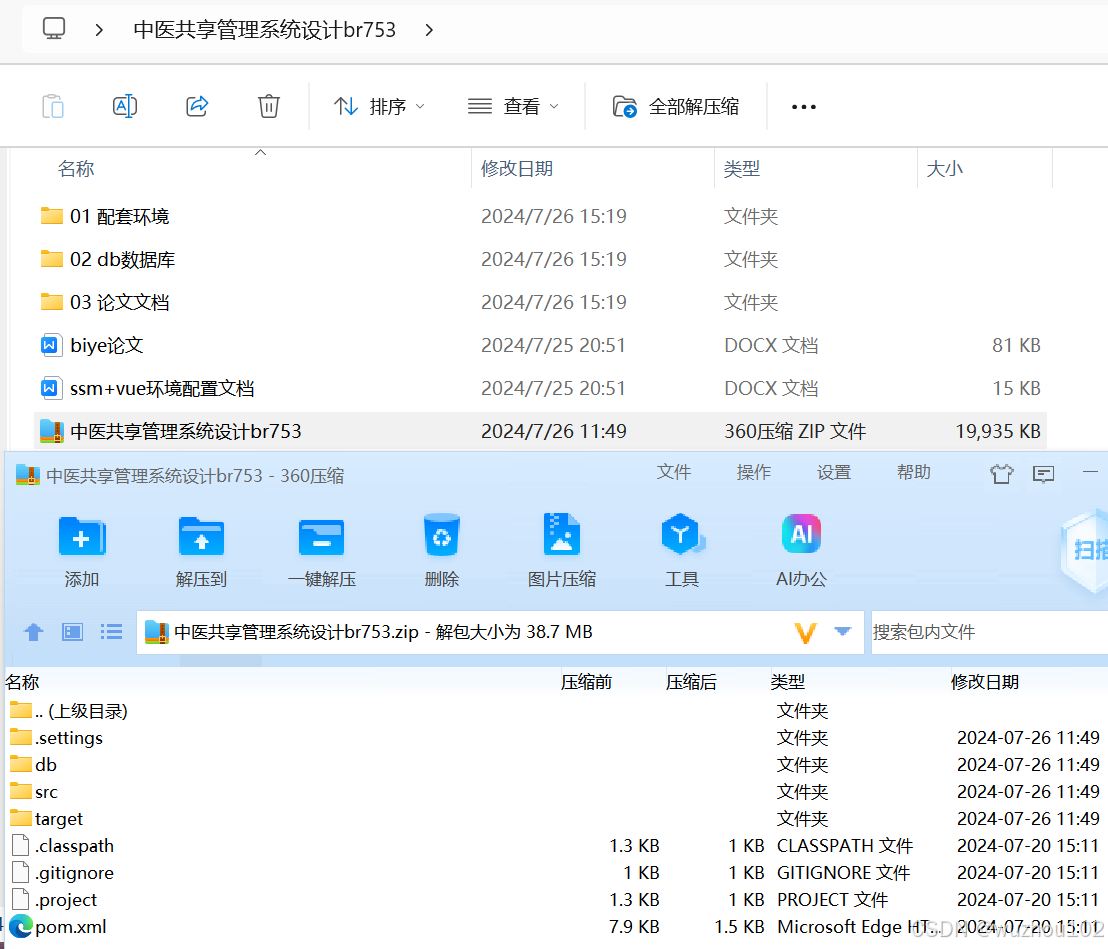Select the biye论文 DOCX file
This screenshot has height=949, width=1108.
pyautogui.click(x=541, y=346)
